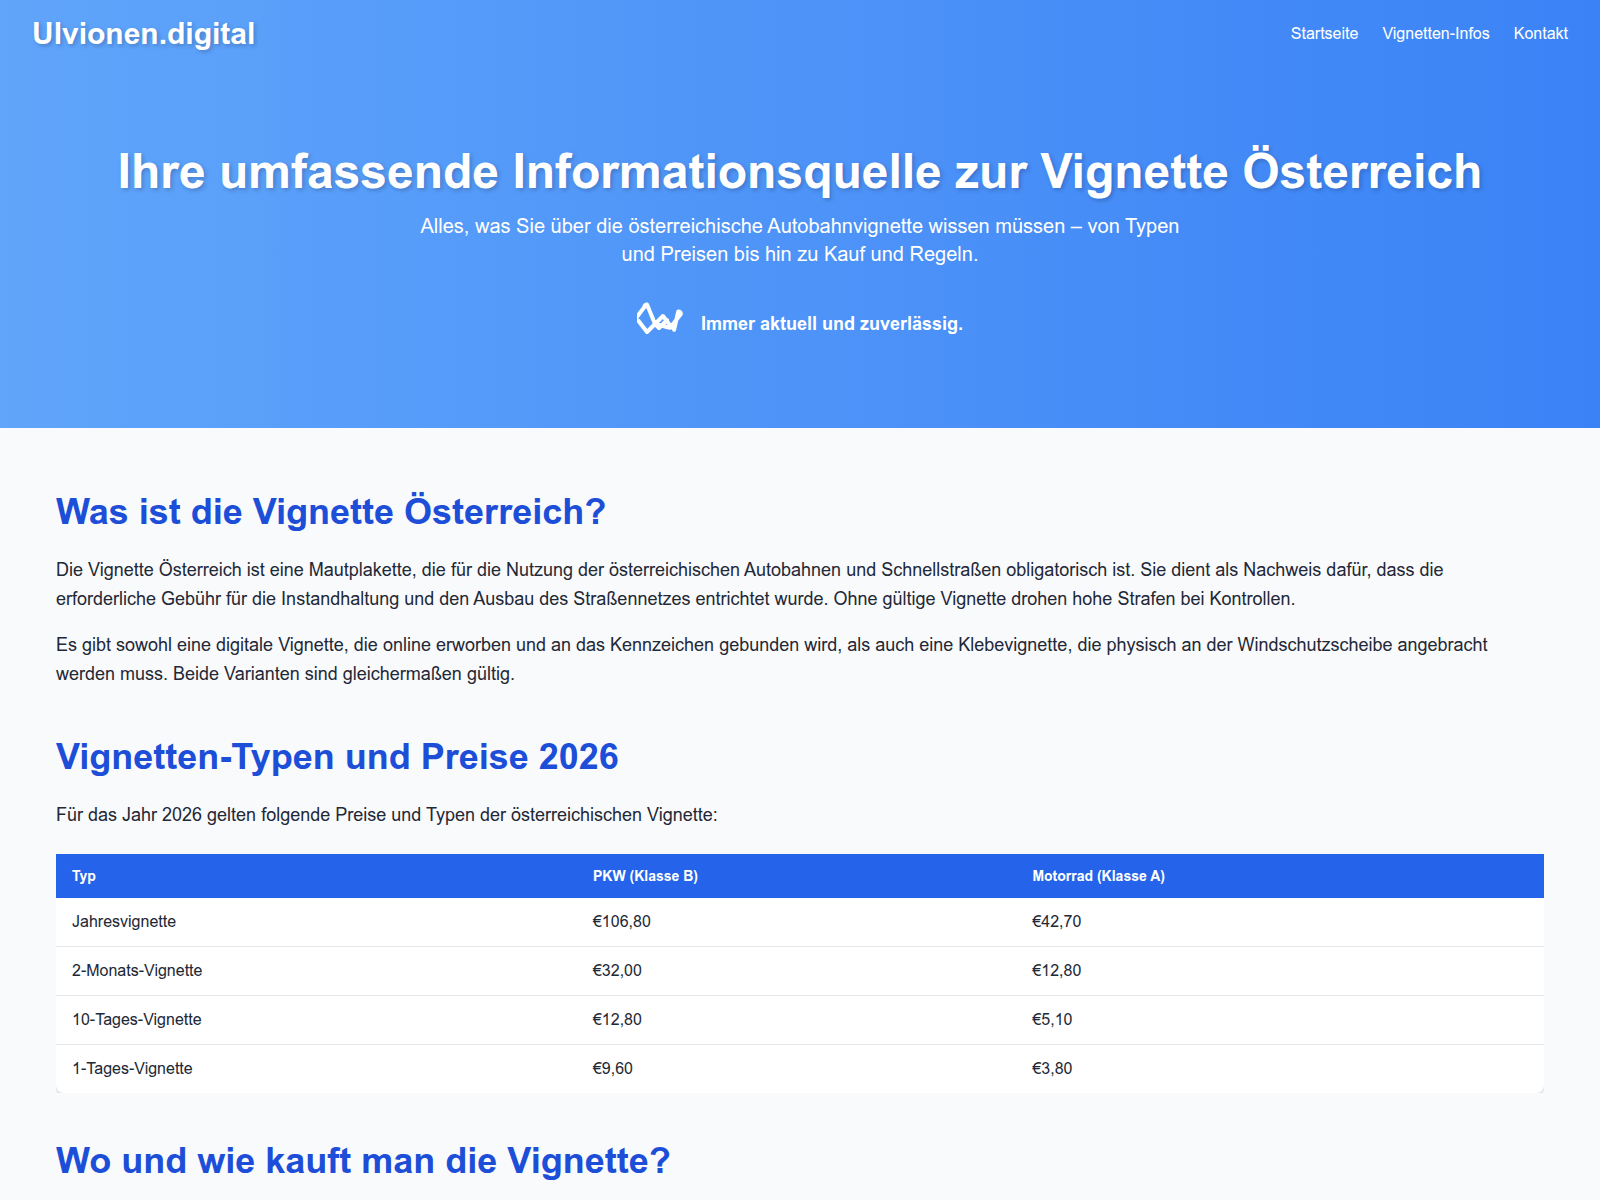Click 'Vignetten-Typen und Preise 2026' heading
The width and height of the screenshot is (1600, 1200).
tap(337, 757)
